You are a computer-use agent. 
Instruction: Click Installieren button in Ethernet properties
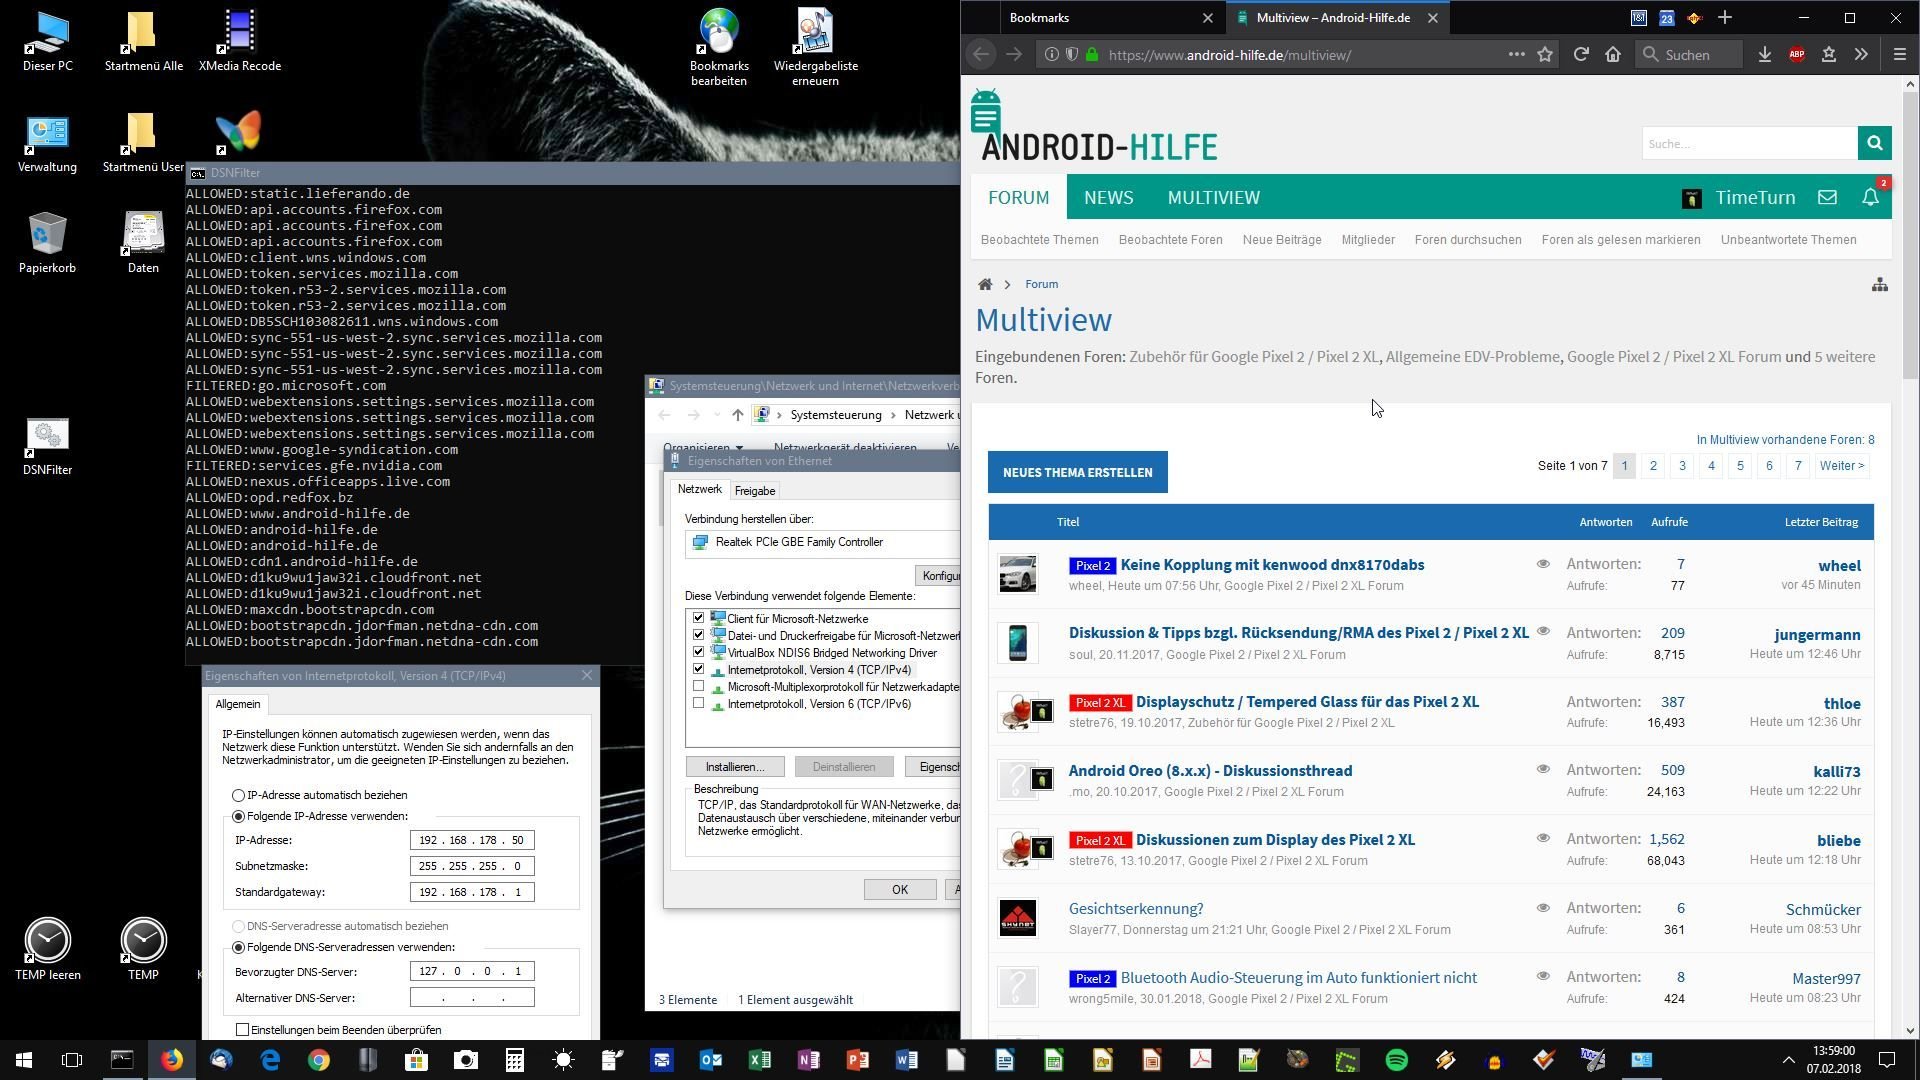[x=735, y=767]
